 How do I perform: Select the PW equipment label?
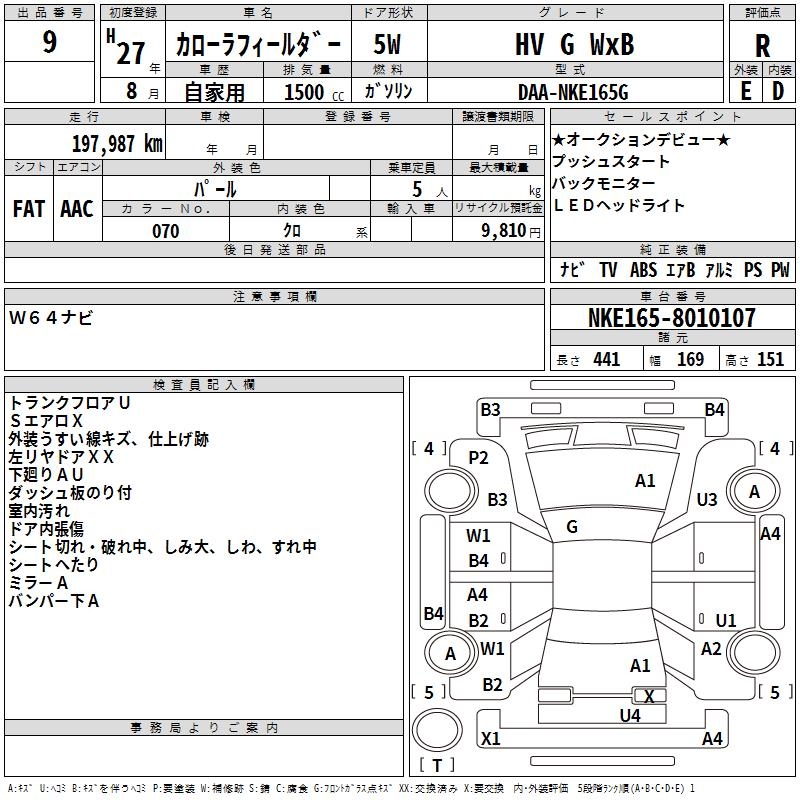click(779, 270)
